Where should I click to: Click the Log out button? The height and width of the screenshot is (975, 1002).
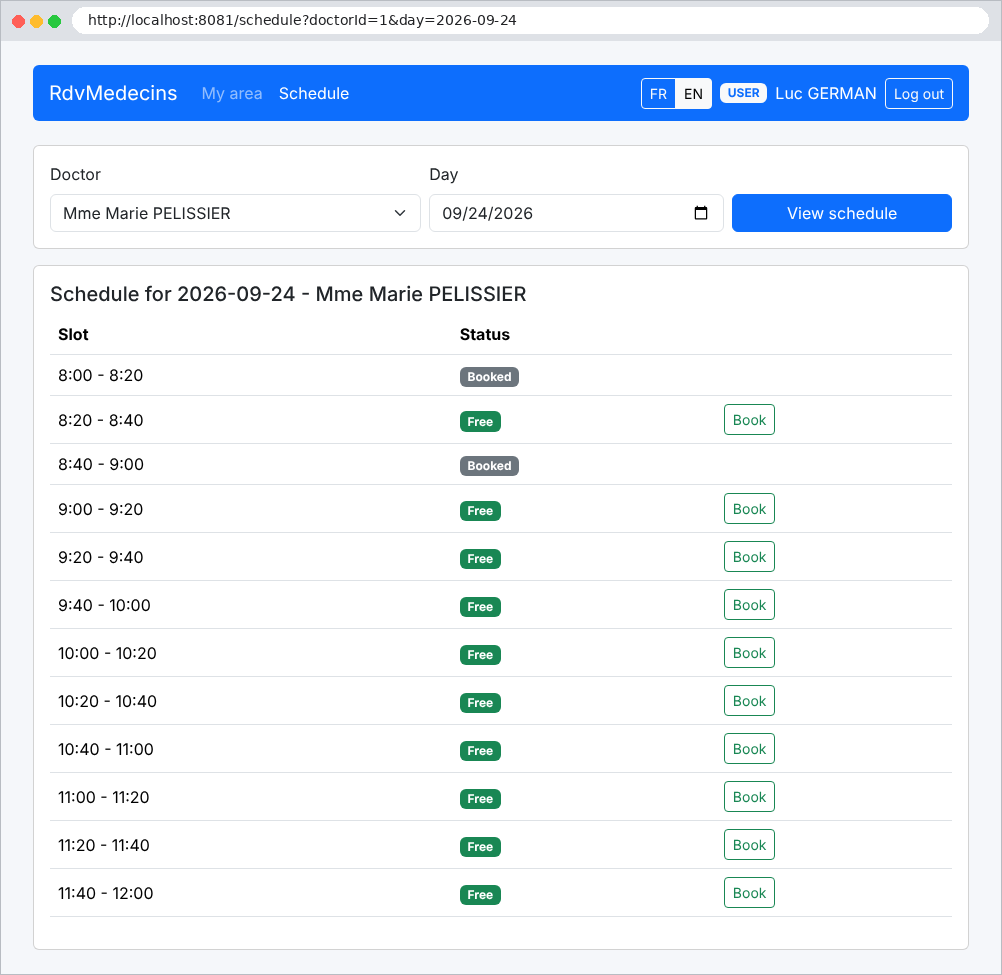tap(919, 94)
